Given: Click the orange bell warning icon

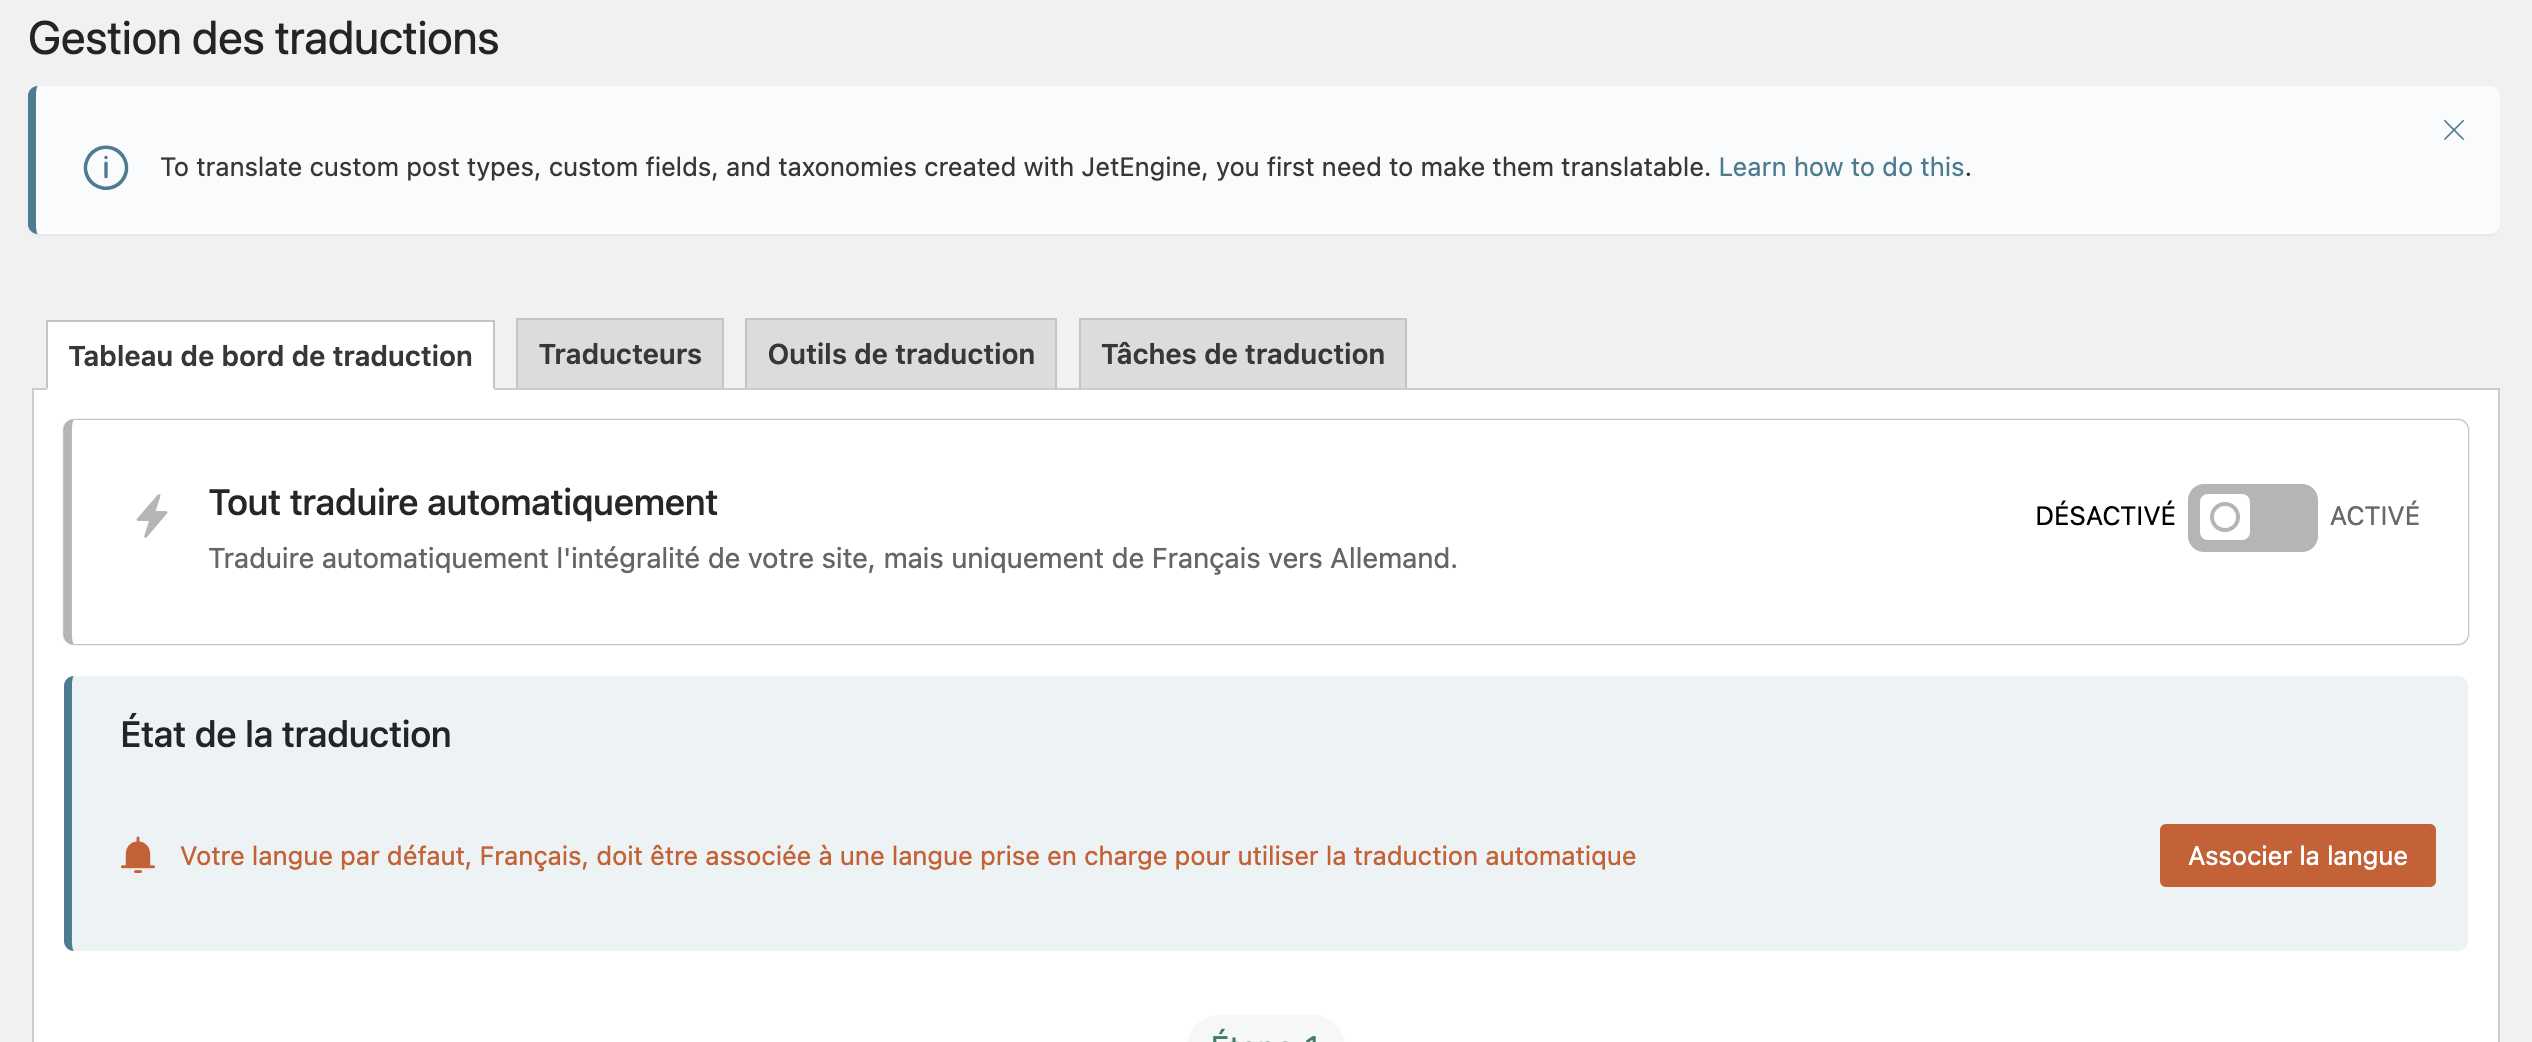Looking at the screenshot, I should coord(138,856).
